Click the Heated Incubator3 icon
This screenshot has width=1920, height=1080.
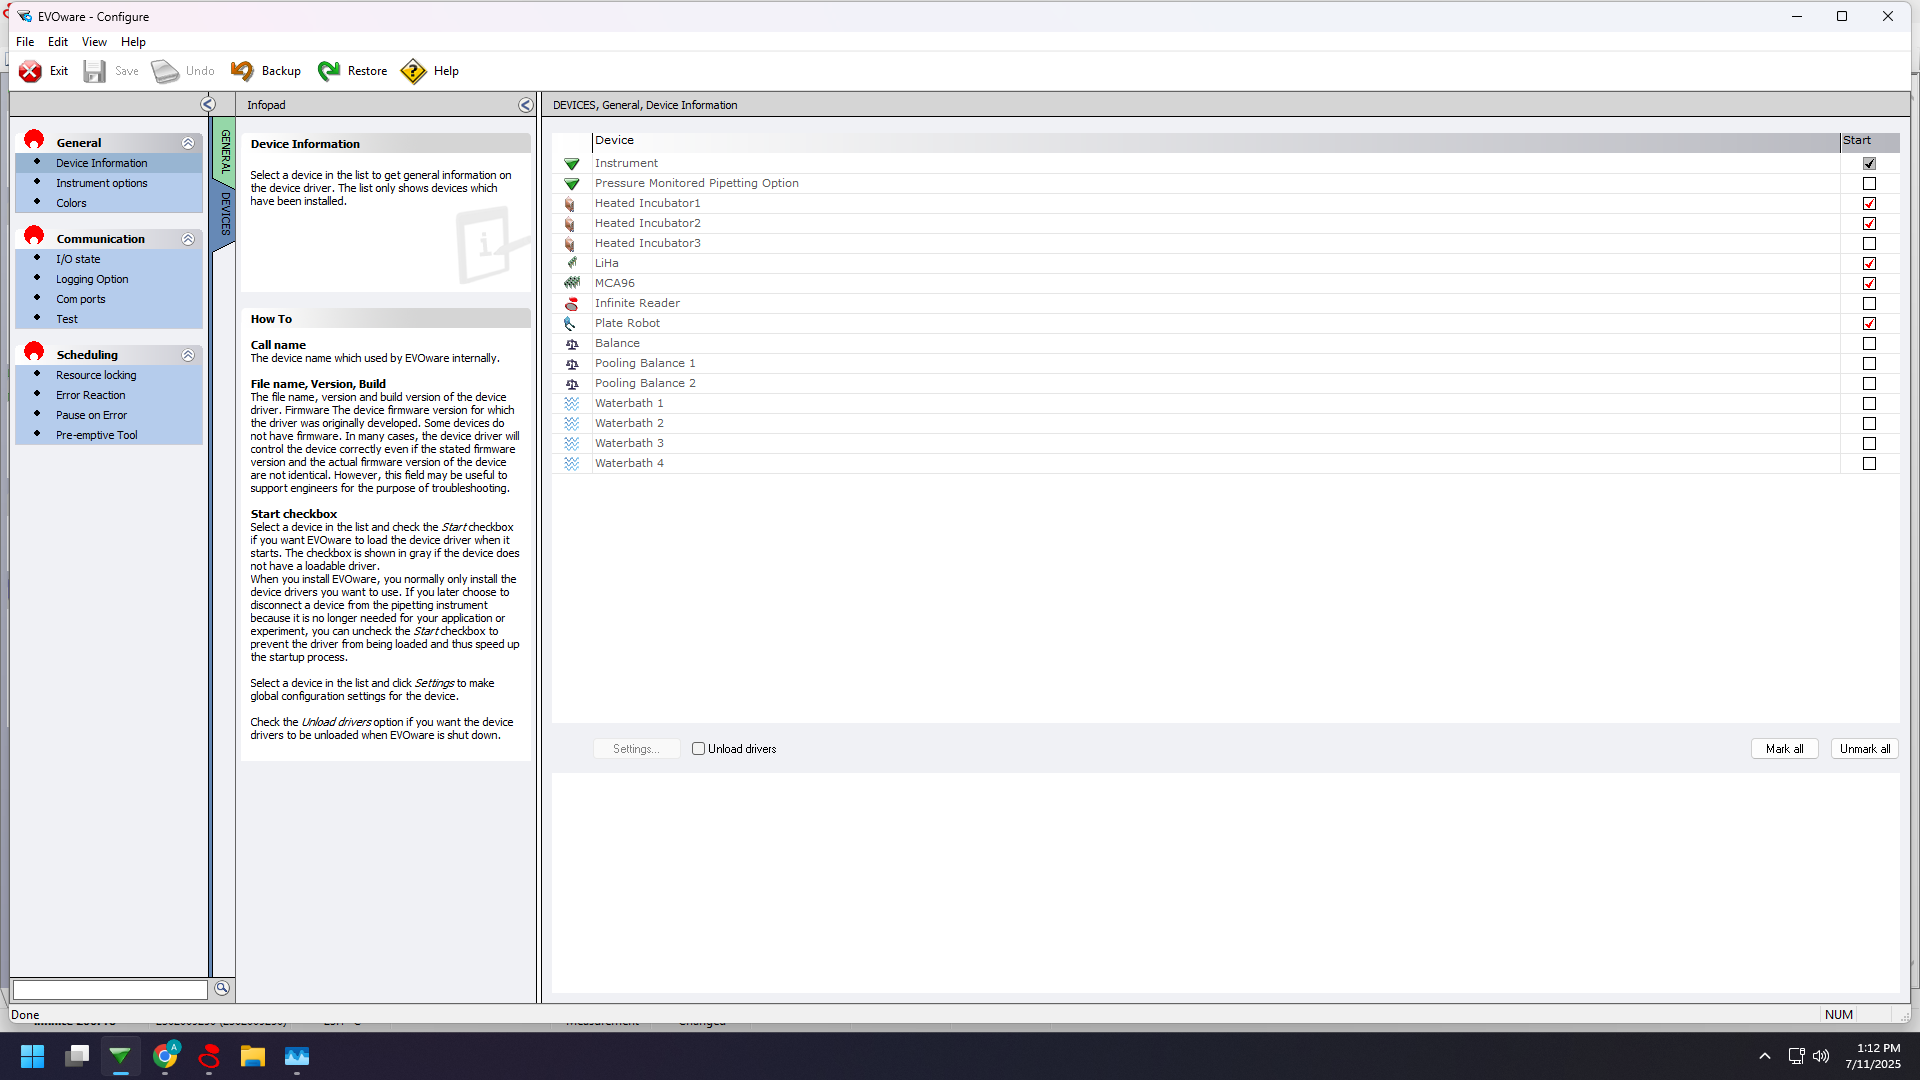point(570,244)
